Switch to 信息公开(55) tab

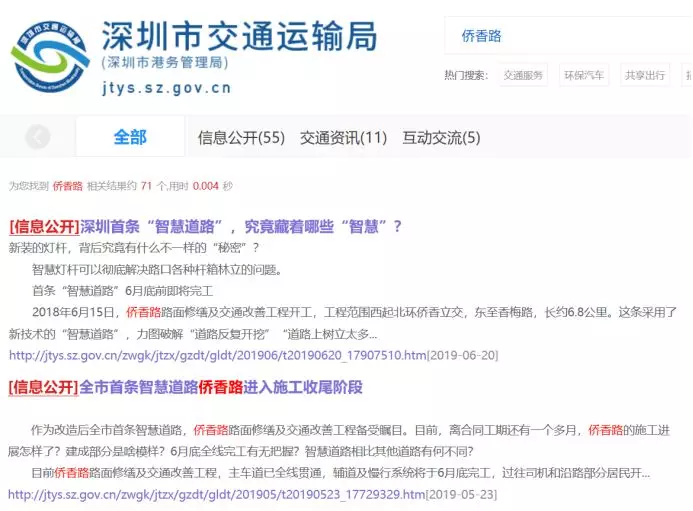[241, 137]
